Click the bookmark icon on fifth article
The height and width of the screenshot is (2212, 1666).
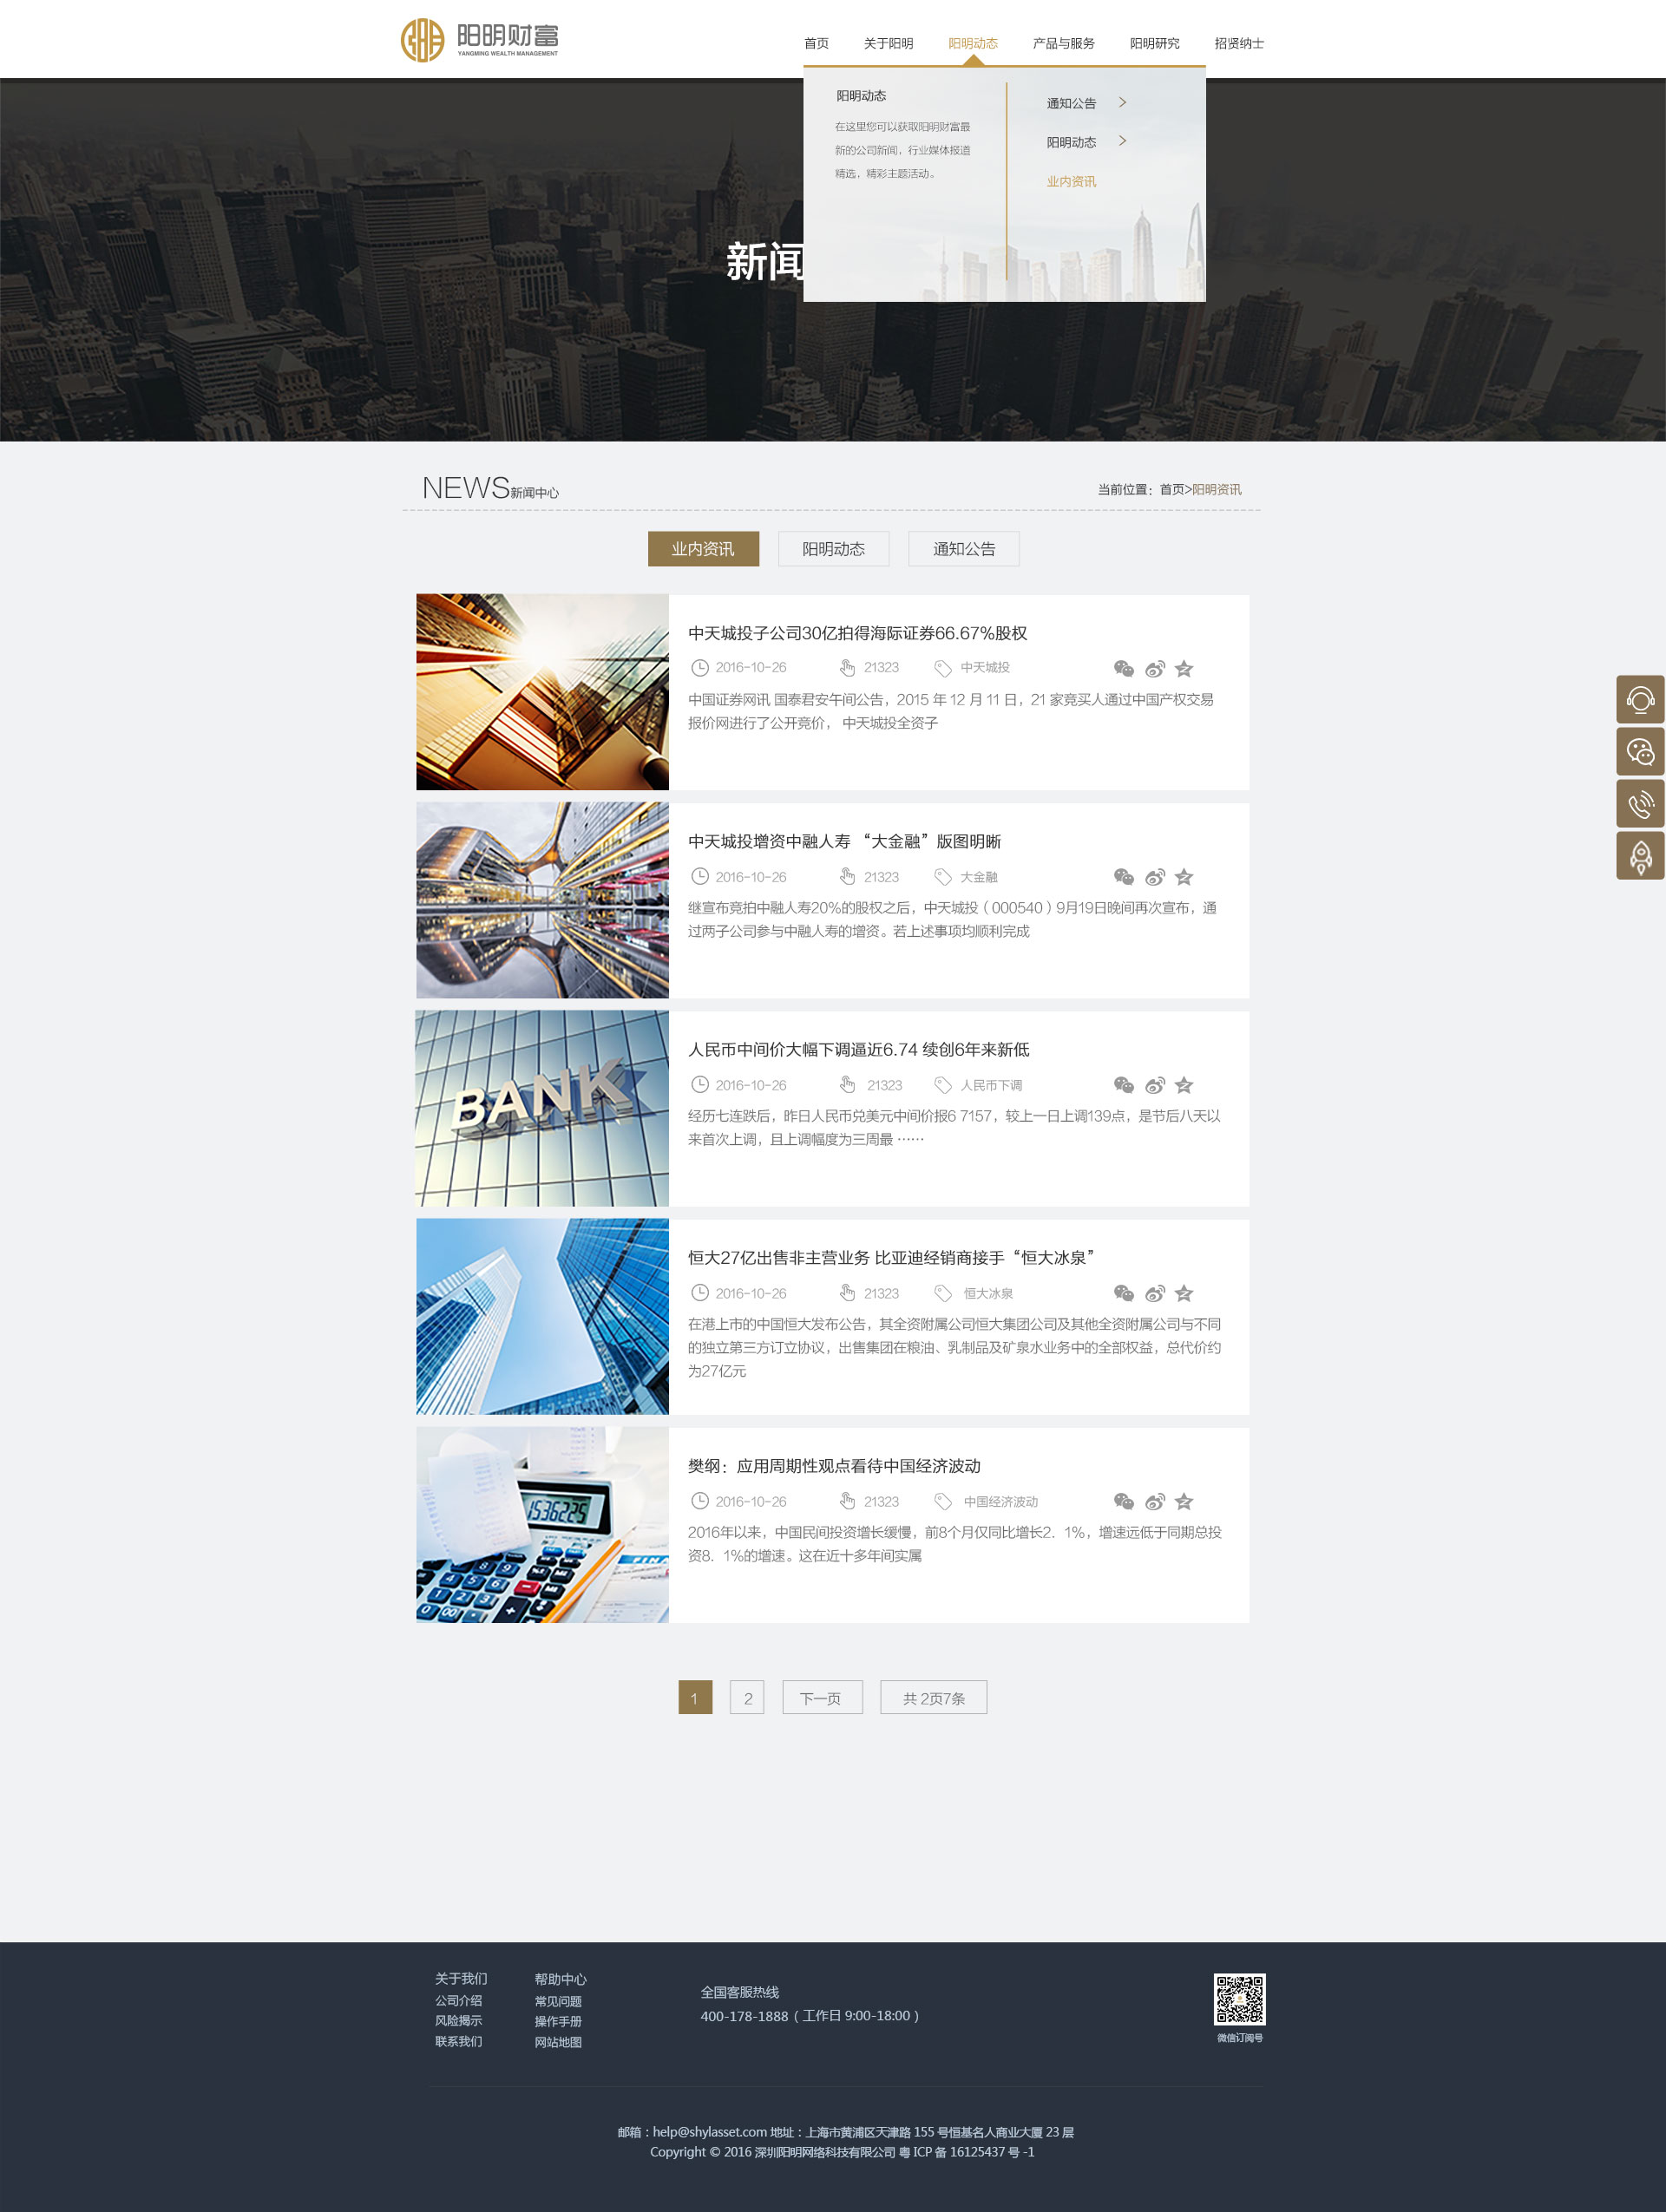point(1191,1501)
